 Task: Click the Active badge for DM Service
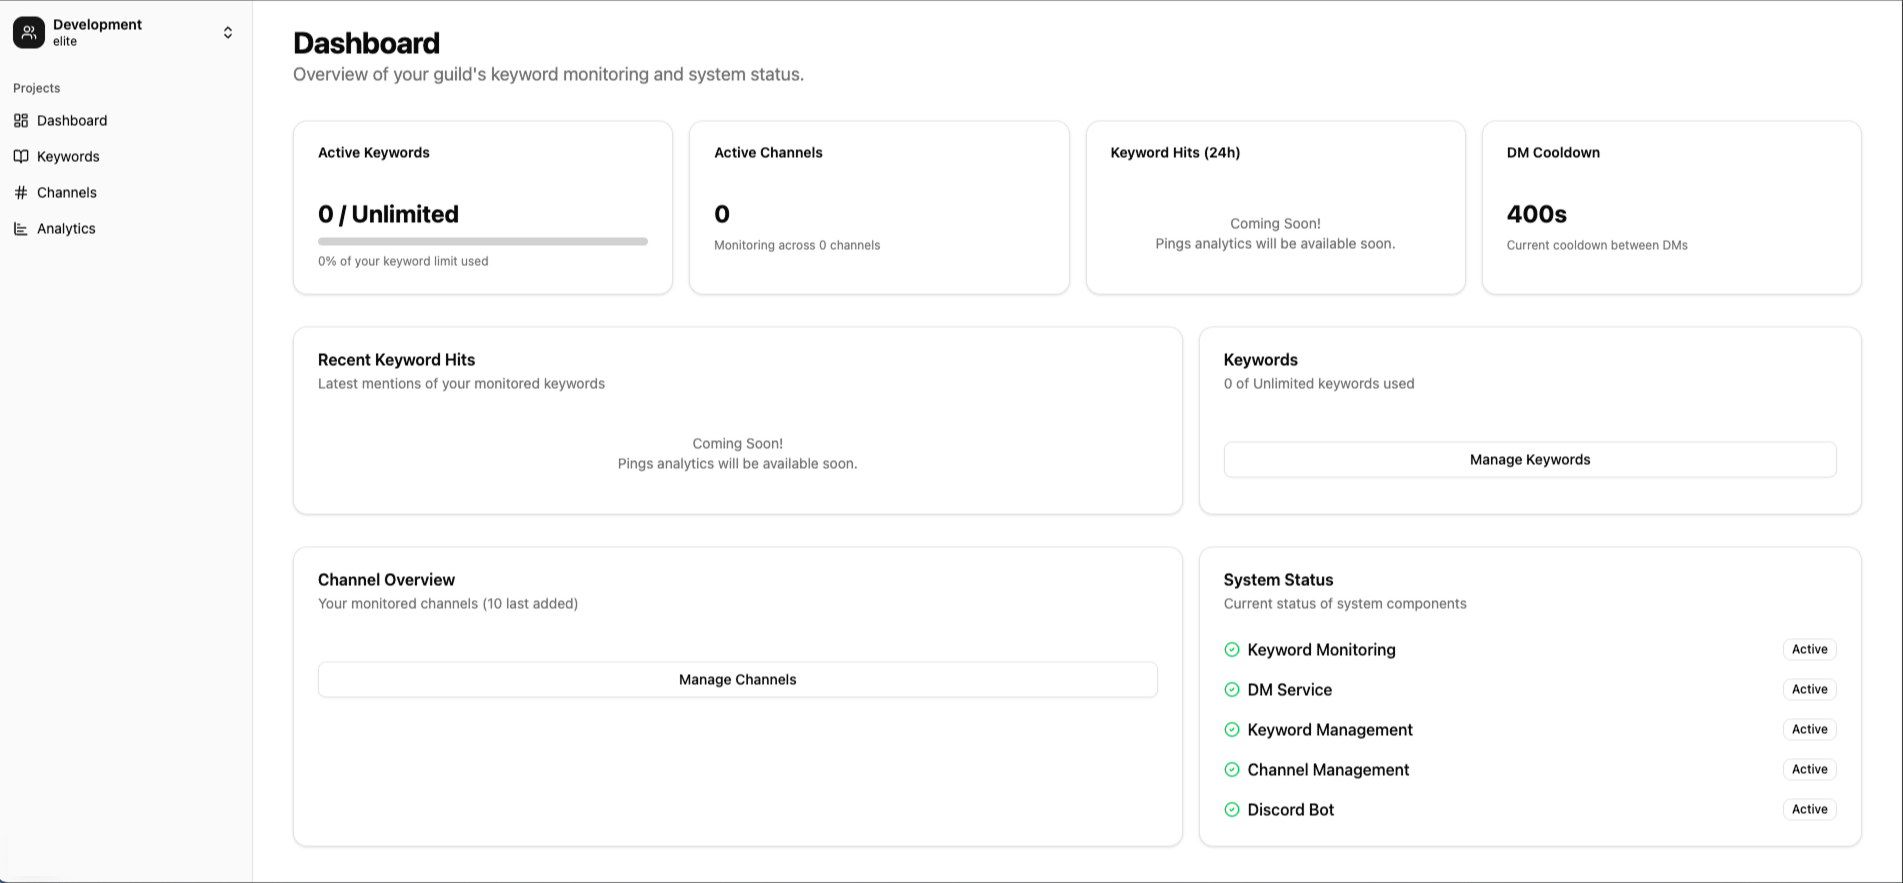coord(1809,689)
